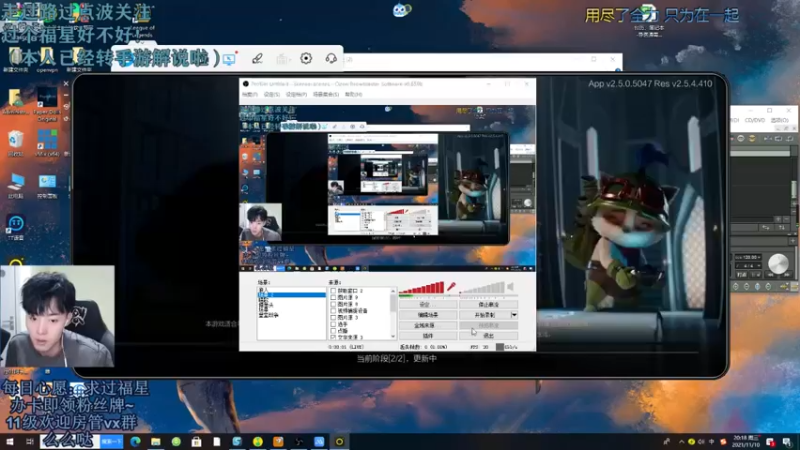Toggle the 获取窗口 2 source checkbox
The height and width of the screenshot is (450, 800).
(x=333, y=291)
